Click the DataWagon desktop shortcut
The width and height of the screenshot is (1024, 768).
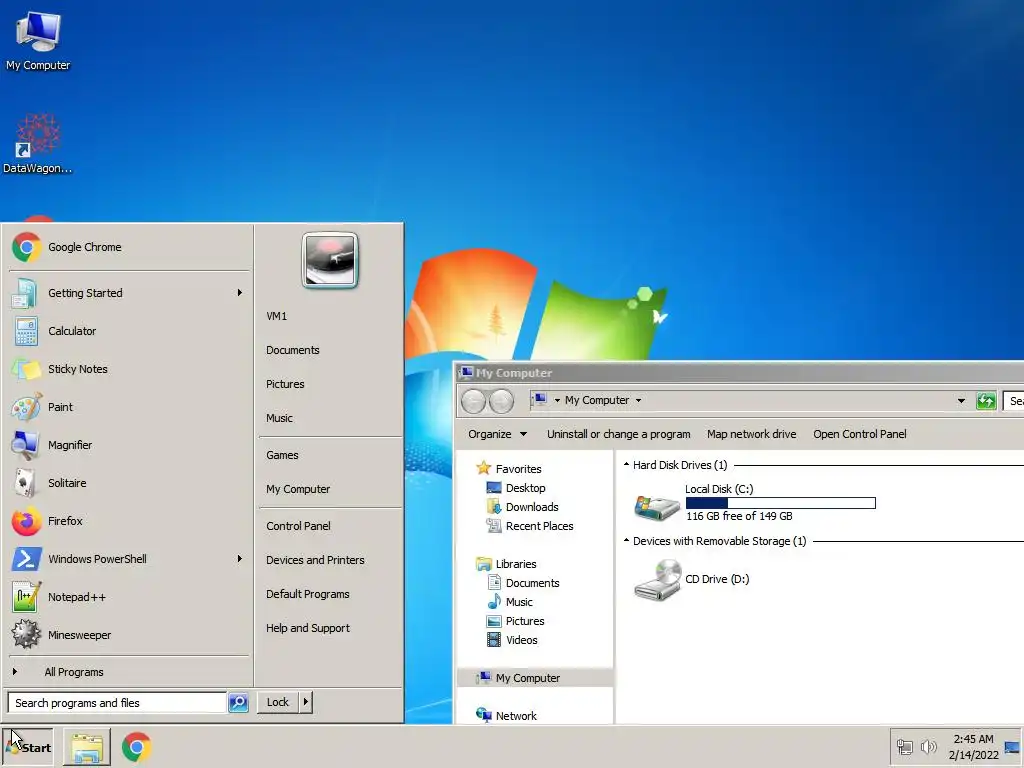coord(38,144)
